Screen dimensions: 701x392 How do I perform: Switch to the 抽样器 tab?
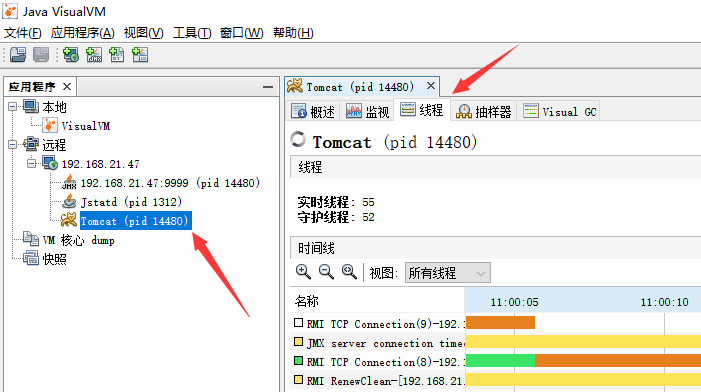pyautogui.click(x=483, y=111)
